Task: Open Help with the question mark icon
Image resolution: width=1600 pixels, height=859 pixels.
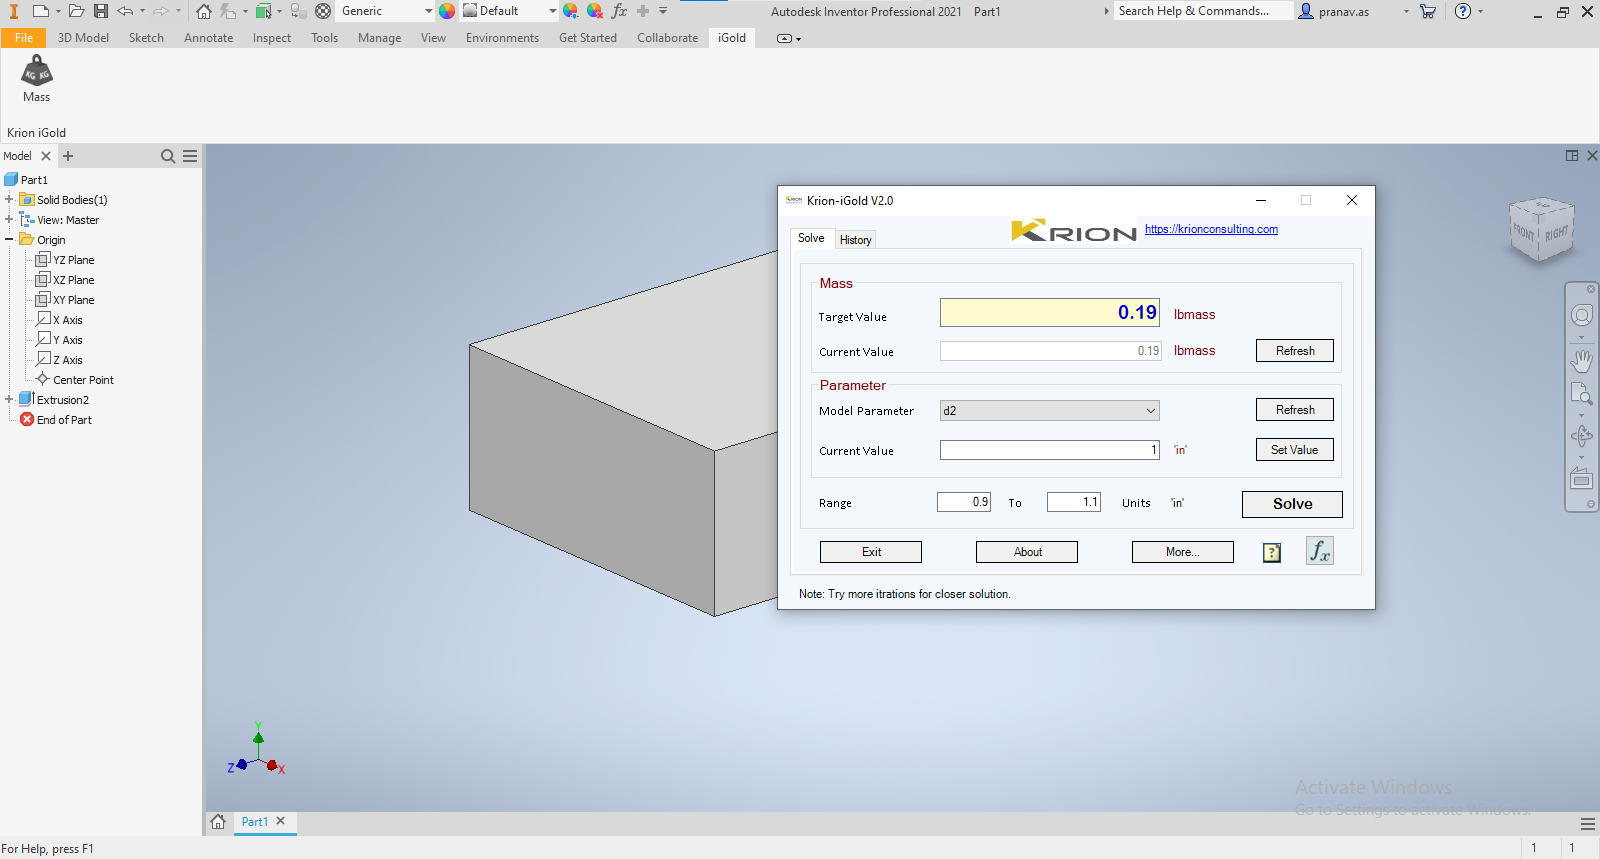Action: click(1463, 12)
